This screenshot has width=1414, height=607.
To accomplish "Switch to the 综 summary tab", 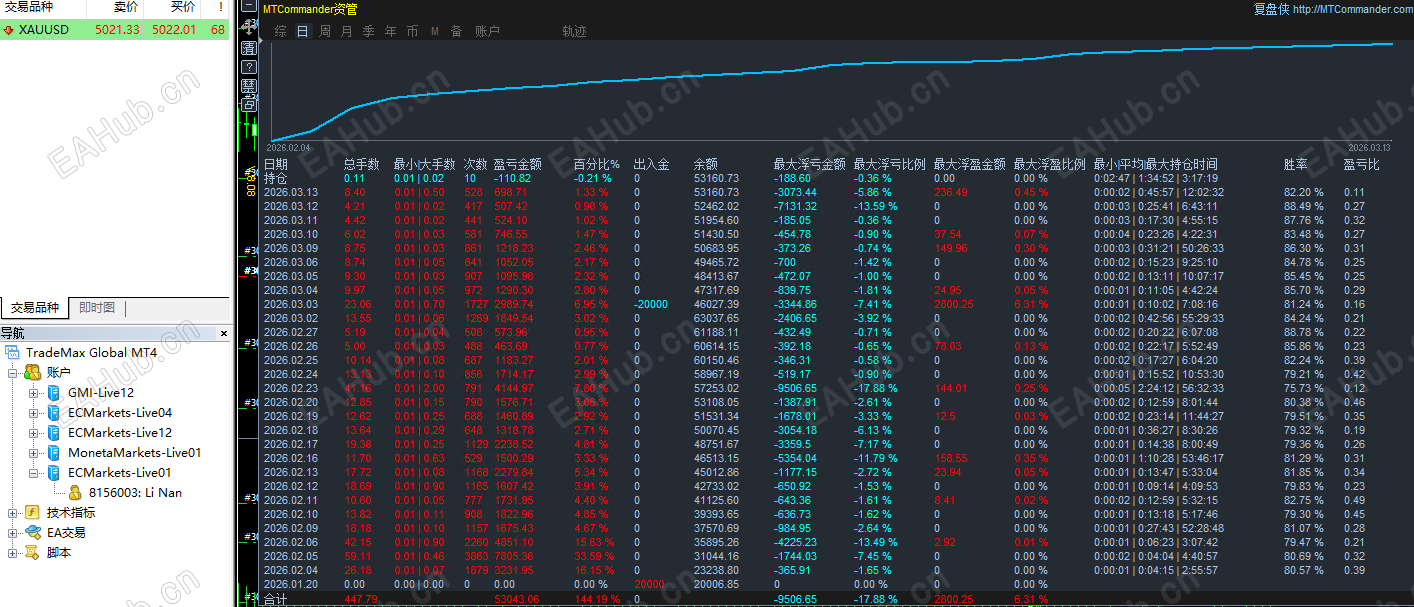I will (x=280, y=31).
